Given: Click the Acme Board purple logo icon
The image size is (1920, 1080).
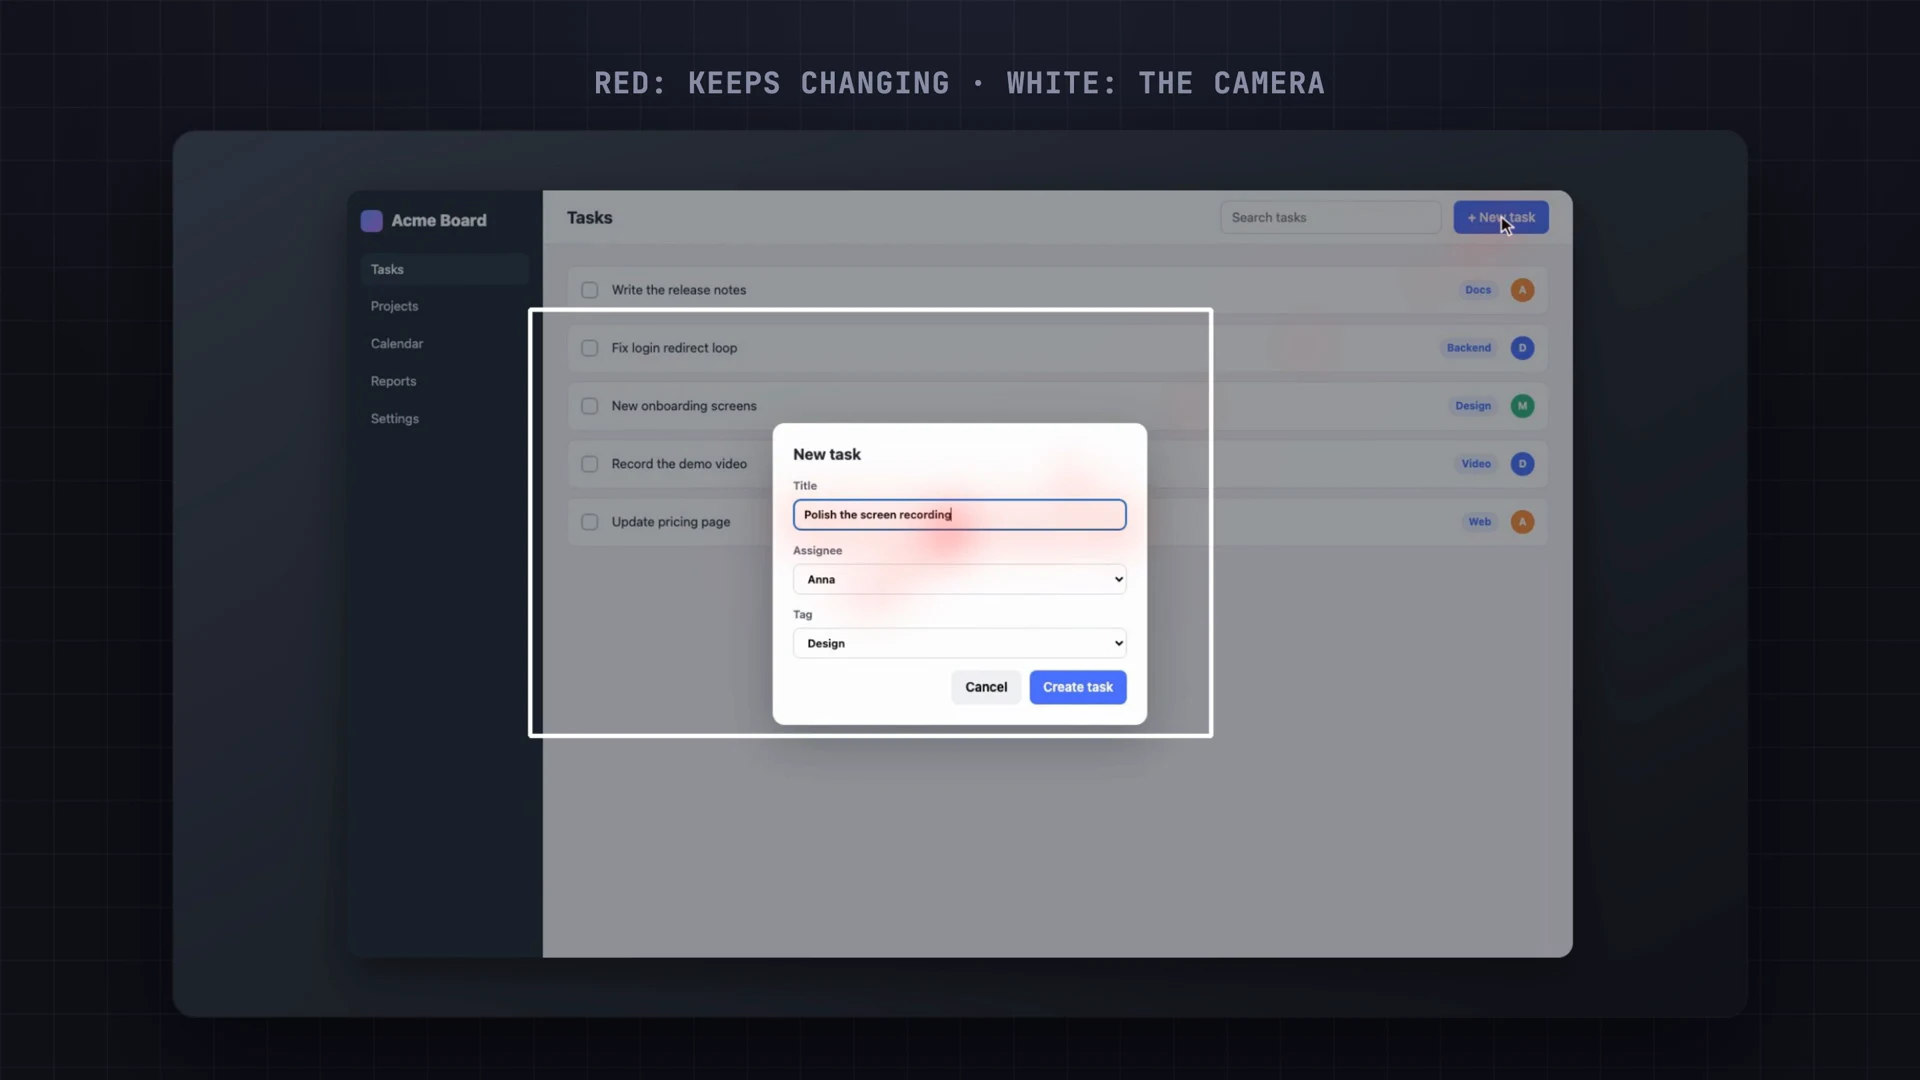Looking at the screenshot, I should pyautogui.click(x=371, y=221).
